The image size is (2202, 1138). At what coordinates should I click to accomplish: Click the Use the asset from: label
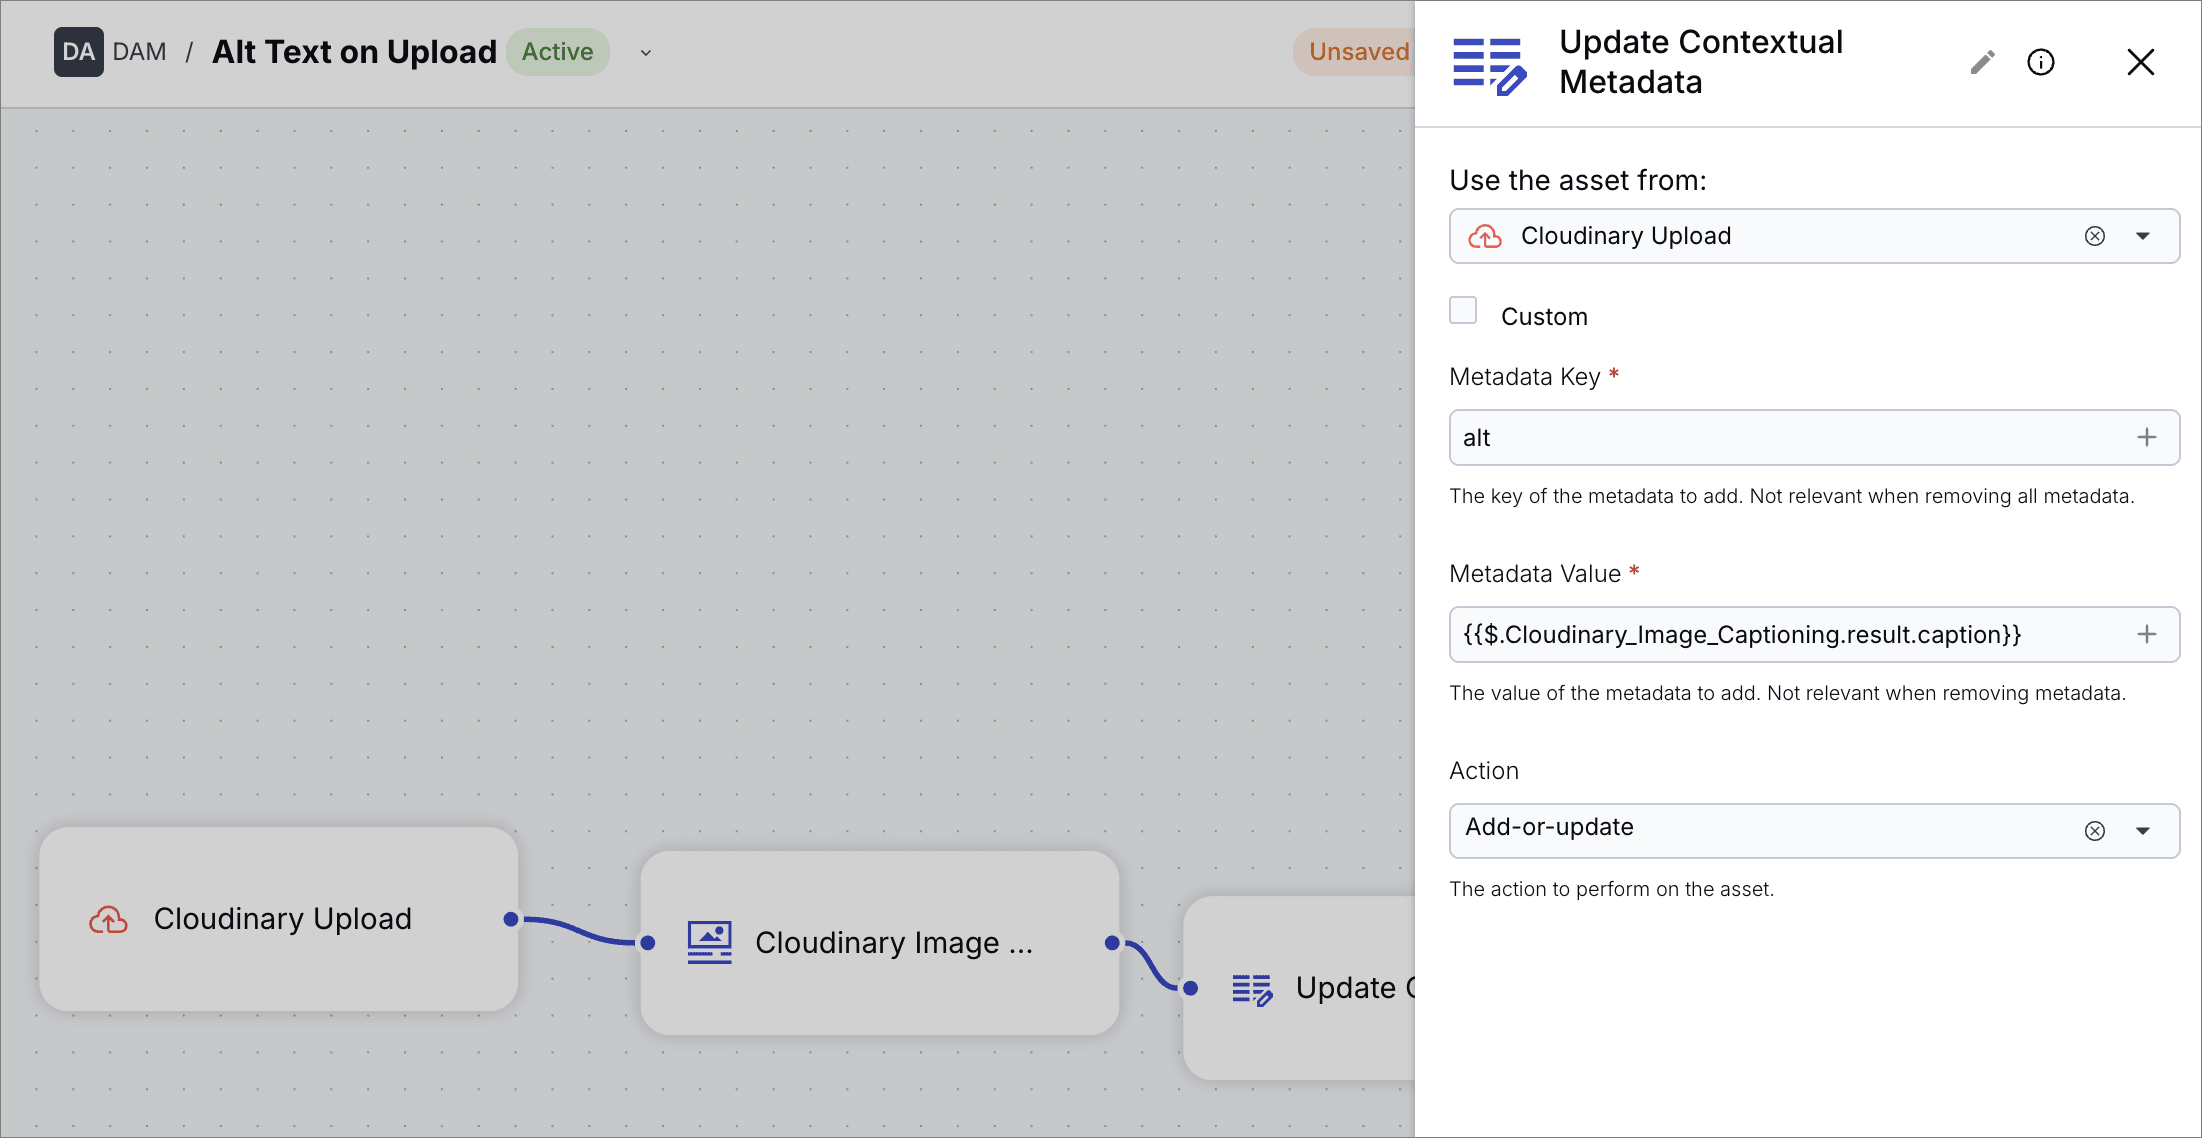tap(1578, 180)
